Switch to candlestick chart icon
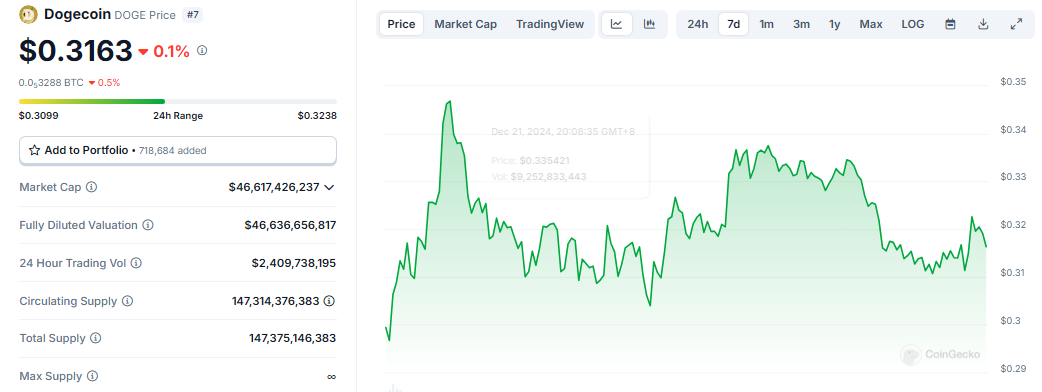Viewport: 1042px width, 392px height. (x=649, y=25)
